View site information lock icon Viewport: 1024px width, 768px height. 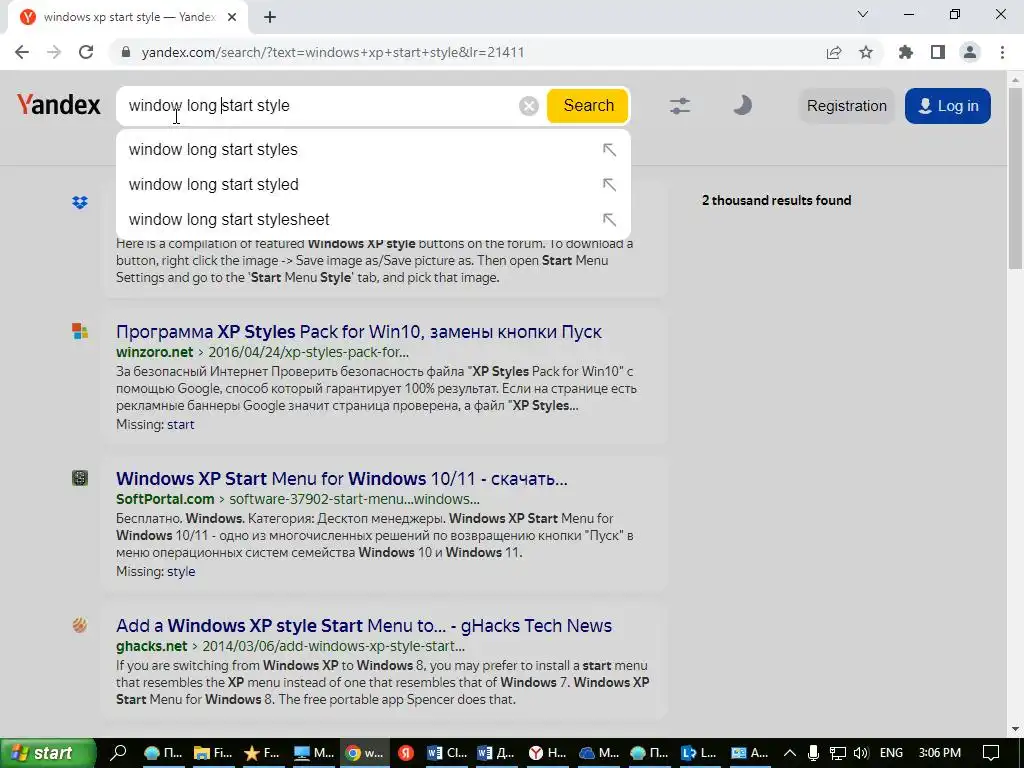[126, 52]
